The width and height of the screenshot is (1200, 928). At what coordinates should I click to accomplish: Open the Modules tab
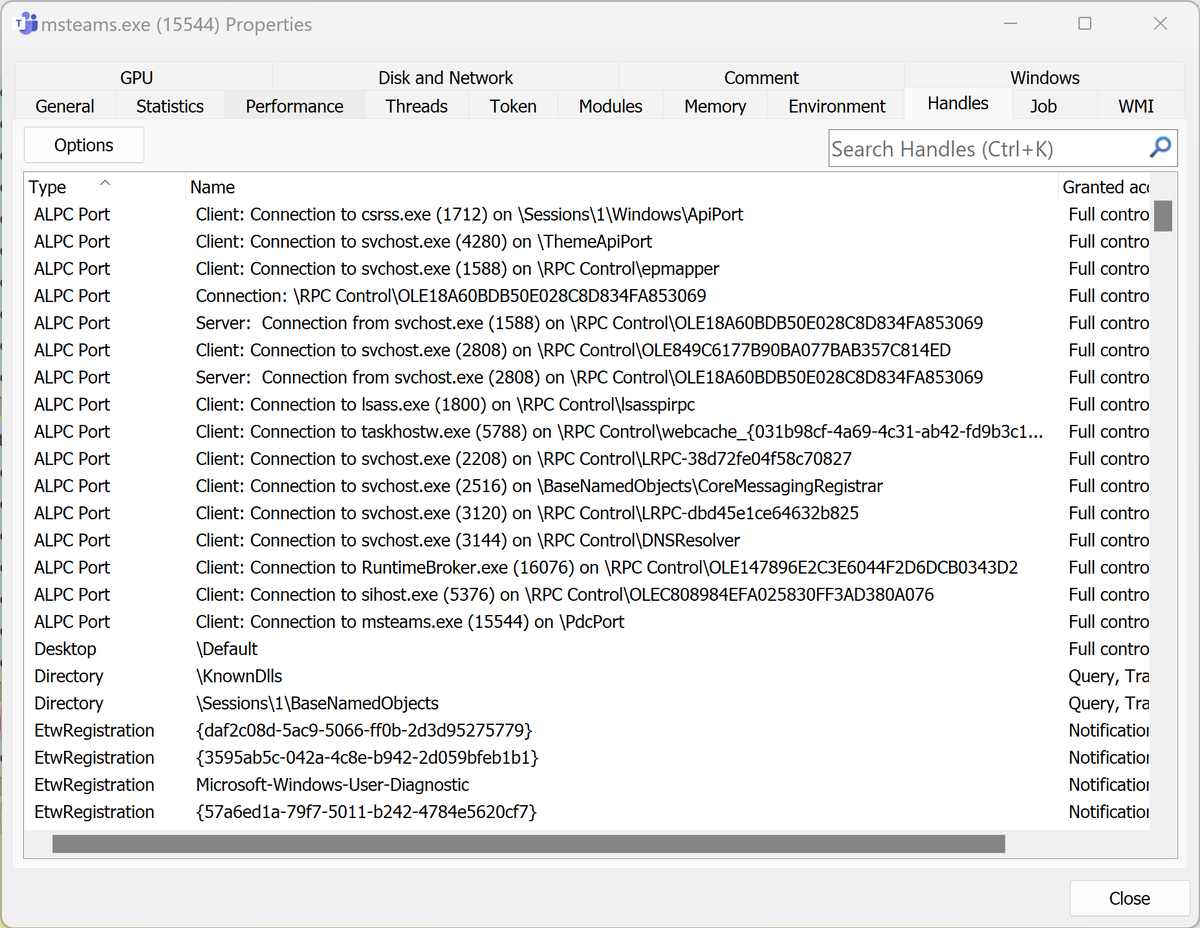tap(611, 106)
